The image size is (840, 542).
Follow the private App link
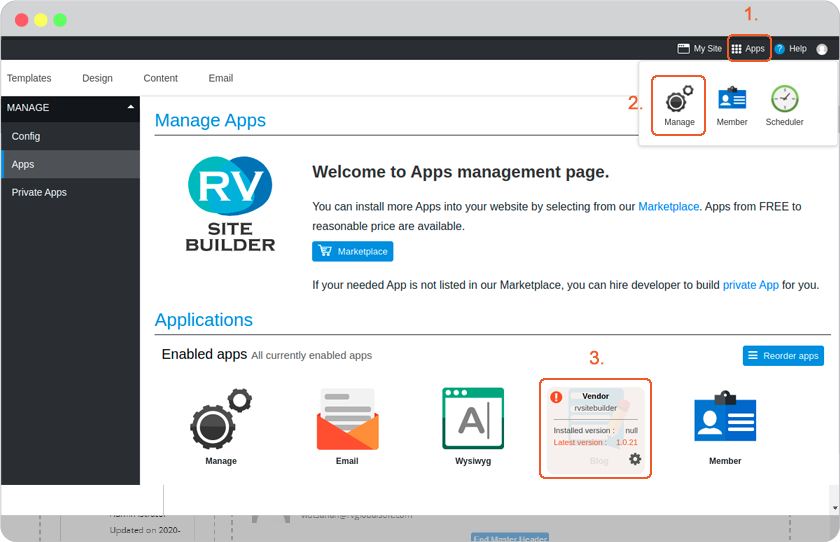tap(751, 285)
